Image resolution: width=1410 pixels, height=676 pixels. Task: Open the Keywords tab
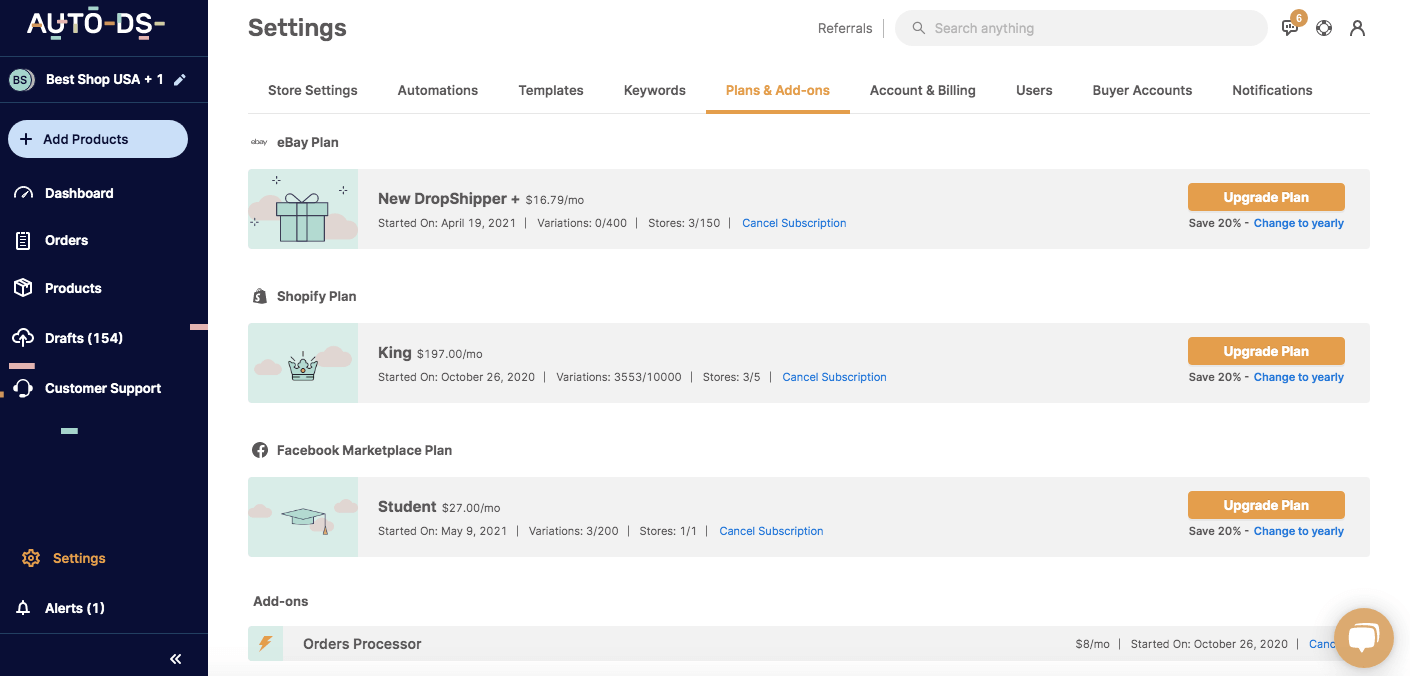(x=655, y=90)
